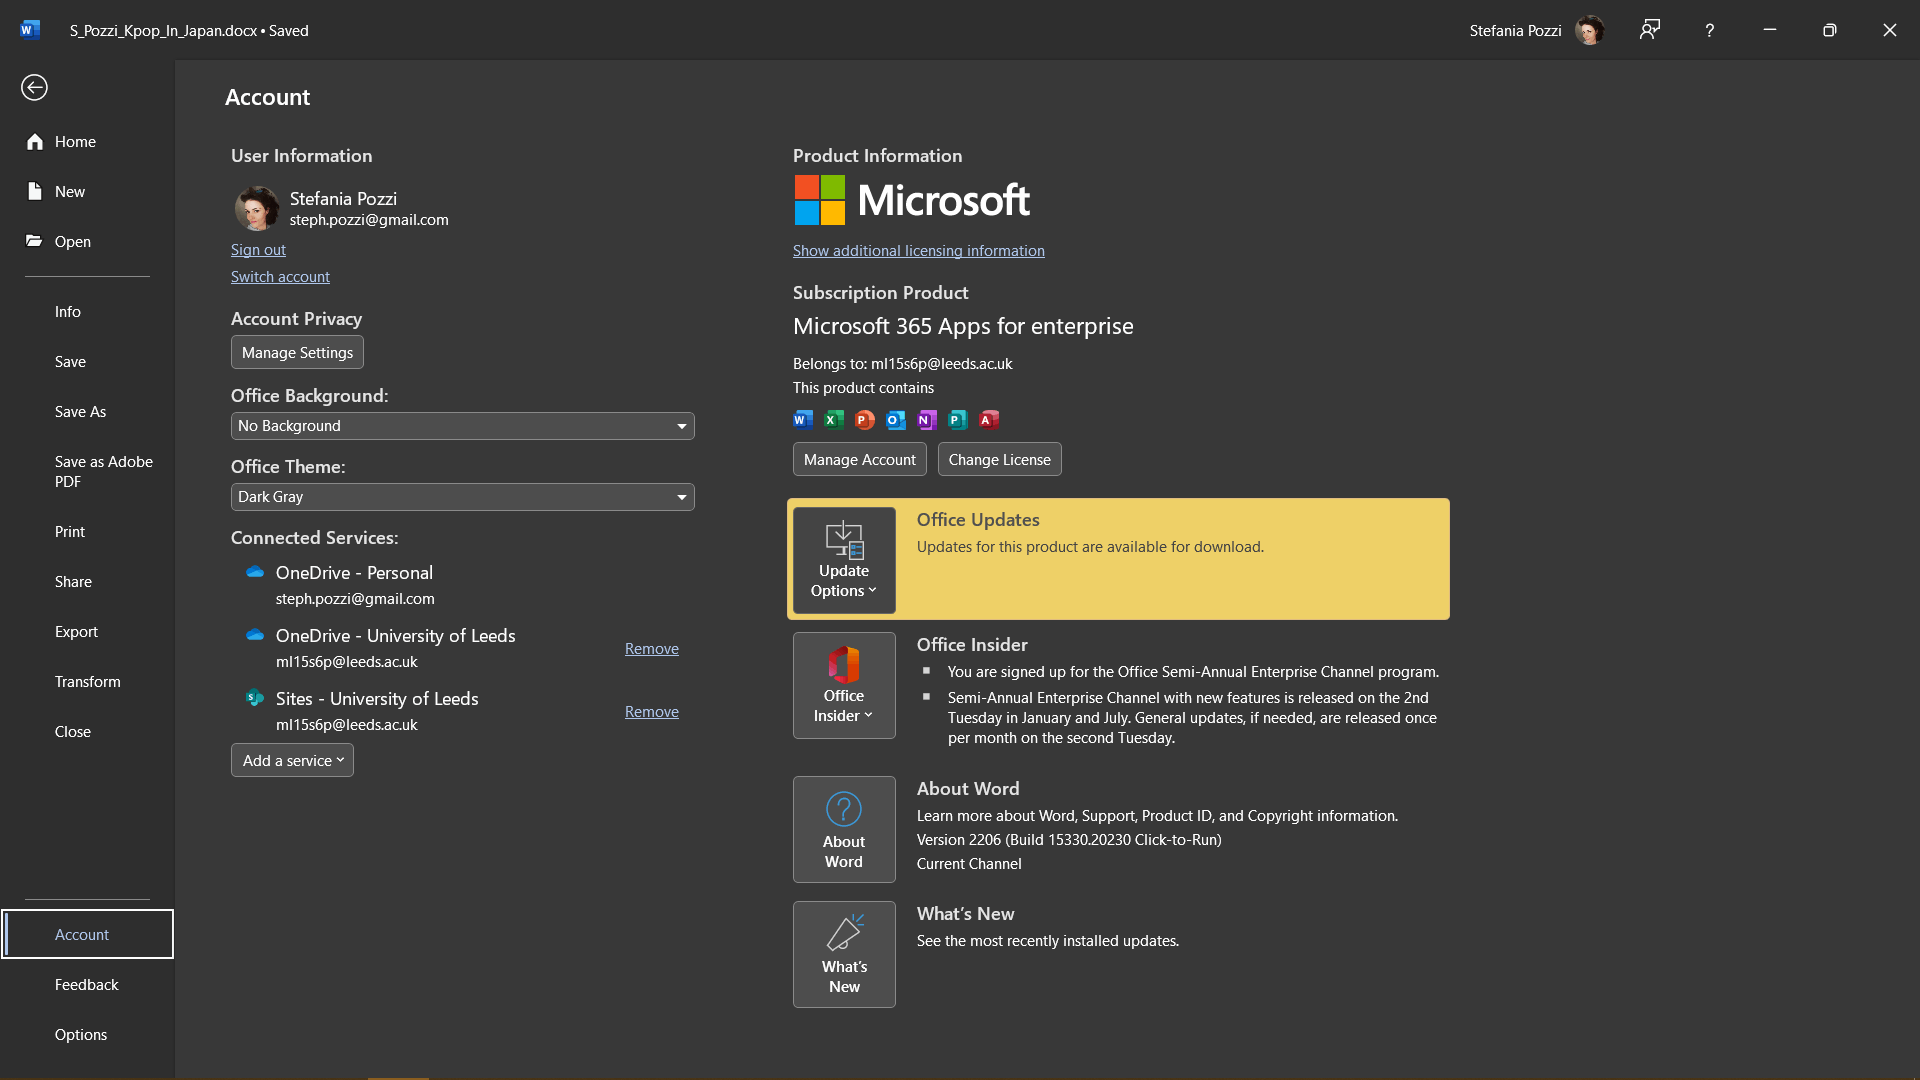Remove the Sites University of Leeds service
Viewport: 1920px width, 1080px height.
[x=652, y=712]
